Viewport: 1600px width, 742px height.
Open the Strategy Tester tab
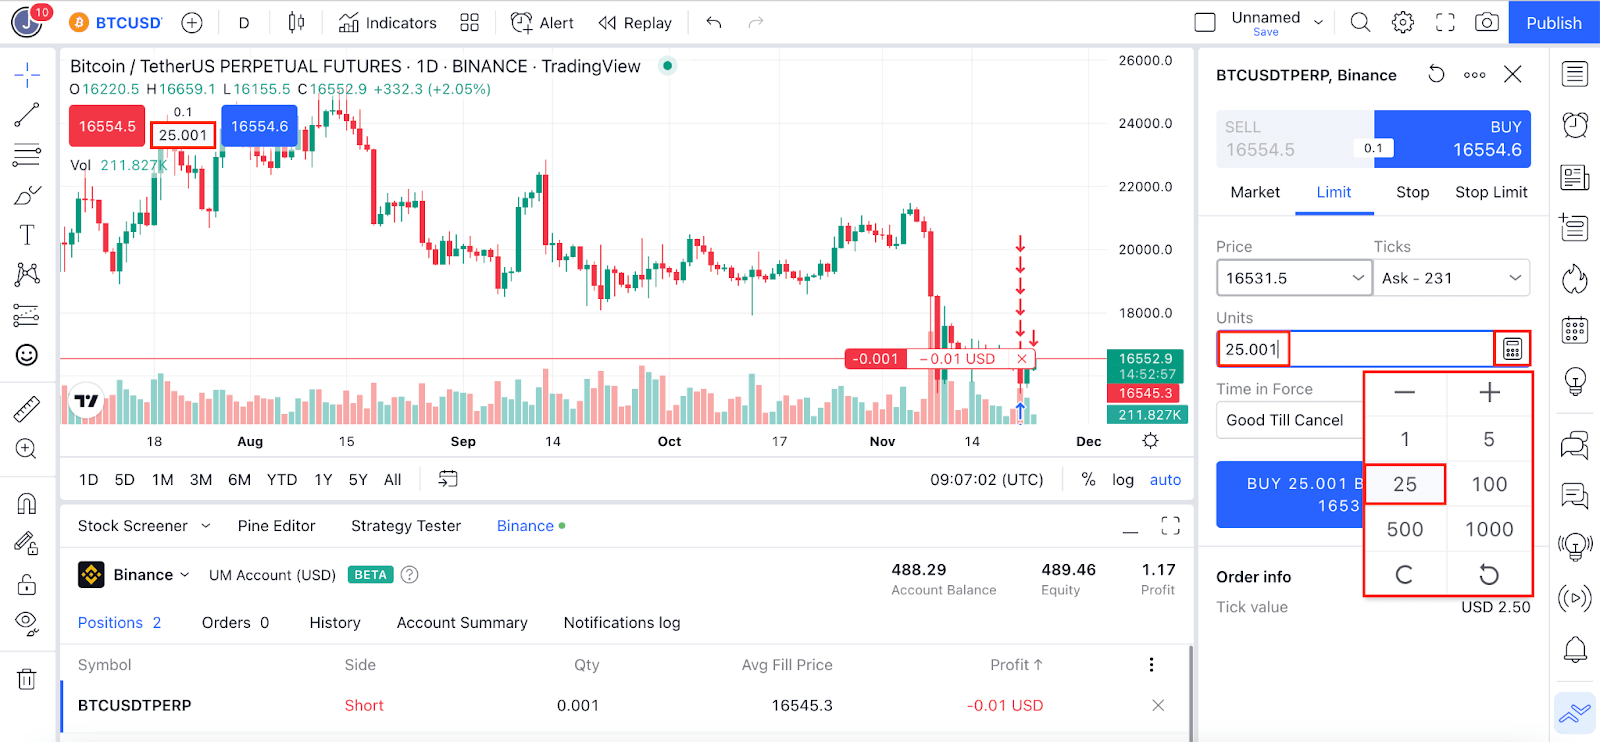coord(406,526)
